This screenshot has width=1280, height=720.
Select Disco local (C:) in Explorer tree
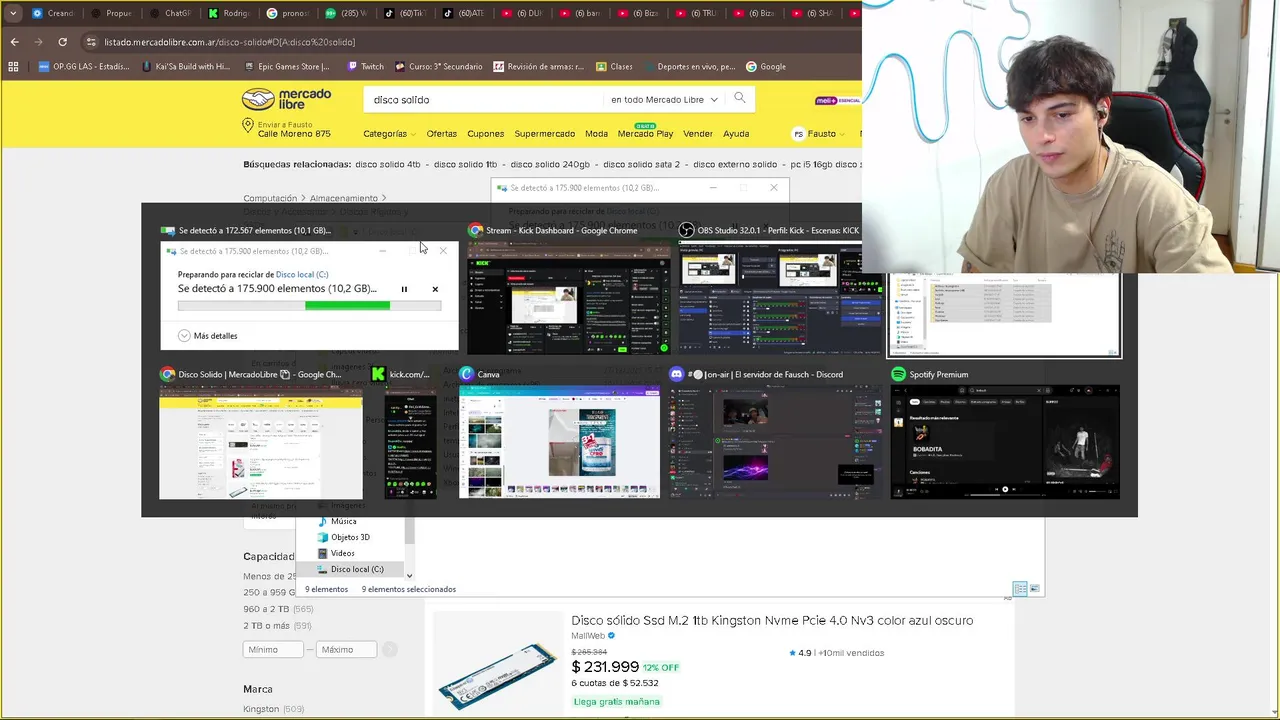point(350,569)
